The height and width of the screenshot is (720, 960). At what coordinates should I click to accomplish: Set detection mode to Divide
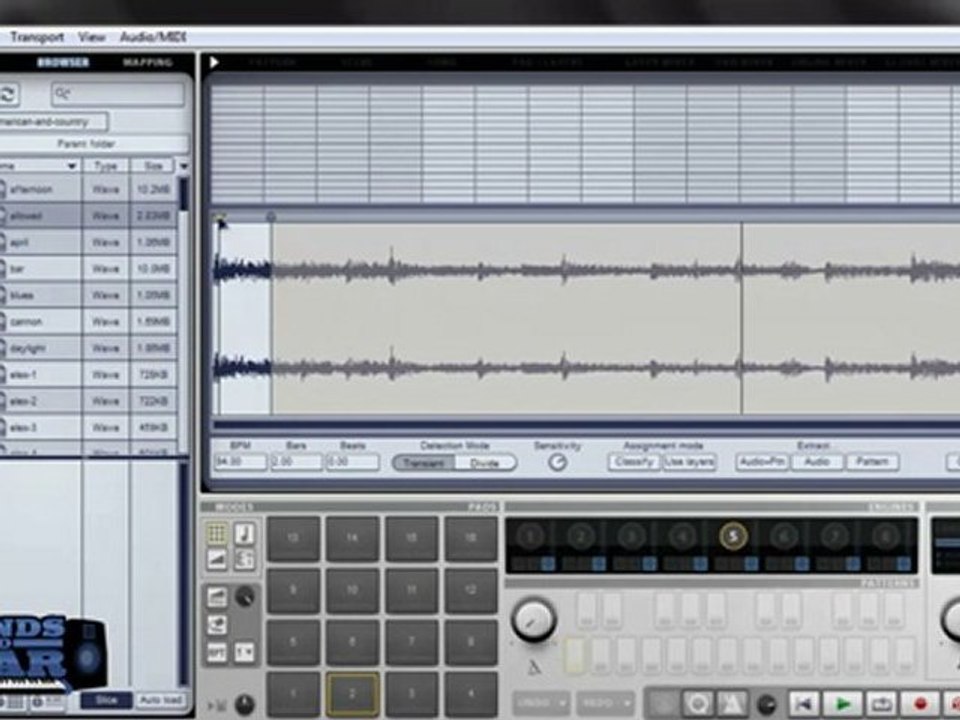pyautogui.click(x=485, y=463)
